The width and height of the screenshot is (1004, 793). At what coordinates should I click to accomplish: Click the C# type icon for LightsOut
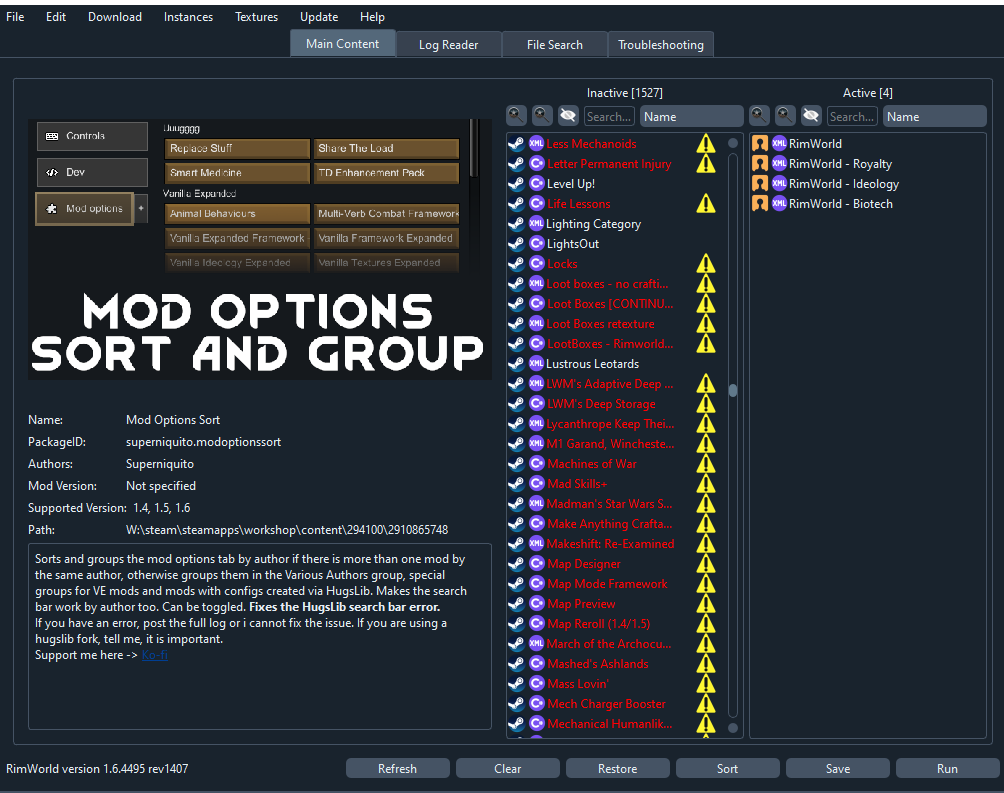click(x=537, y=243)
